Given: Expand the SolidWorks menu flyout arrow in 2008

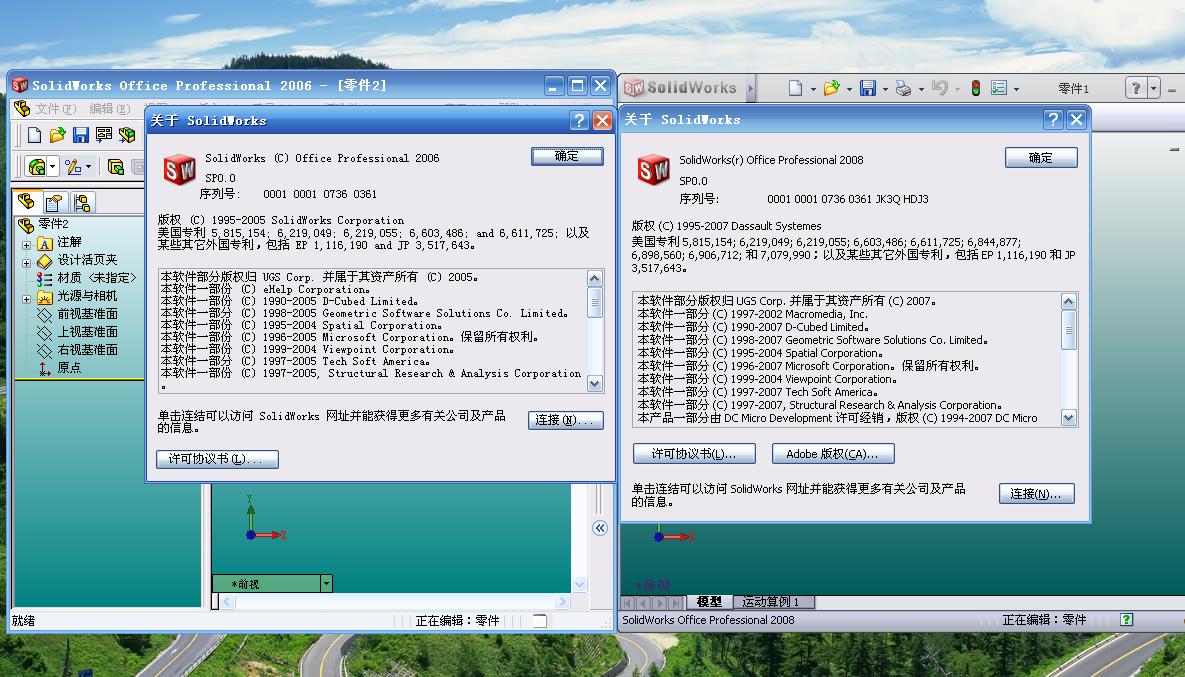Looking at the screenshot, I should [x=750, y=88].
